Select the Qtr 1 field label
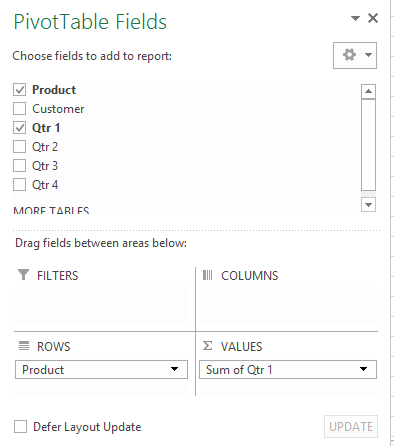 coord(46,128)
